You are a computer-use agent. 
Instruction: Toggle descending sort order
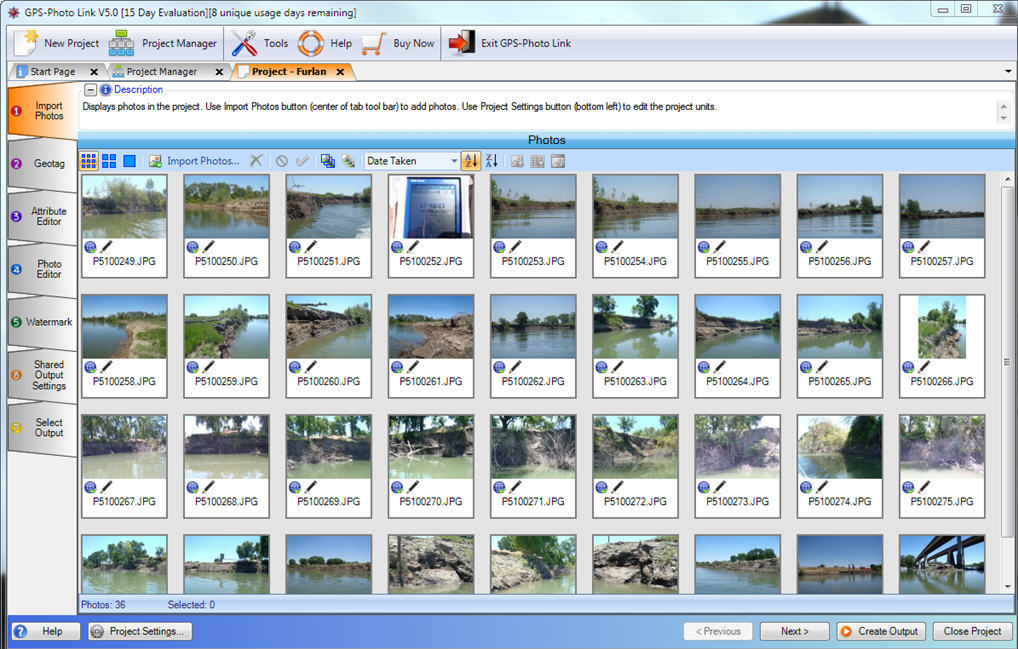pos(491,160)
